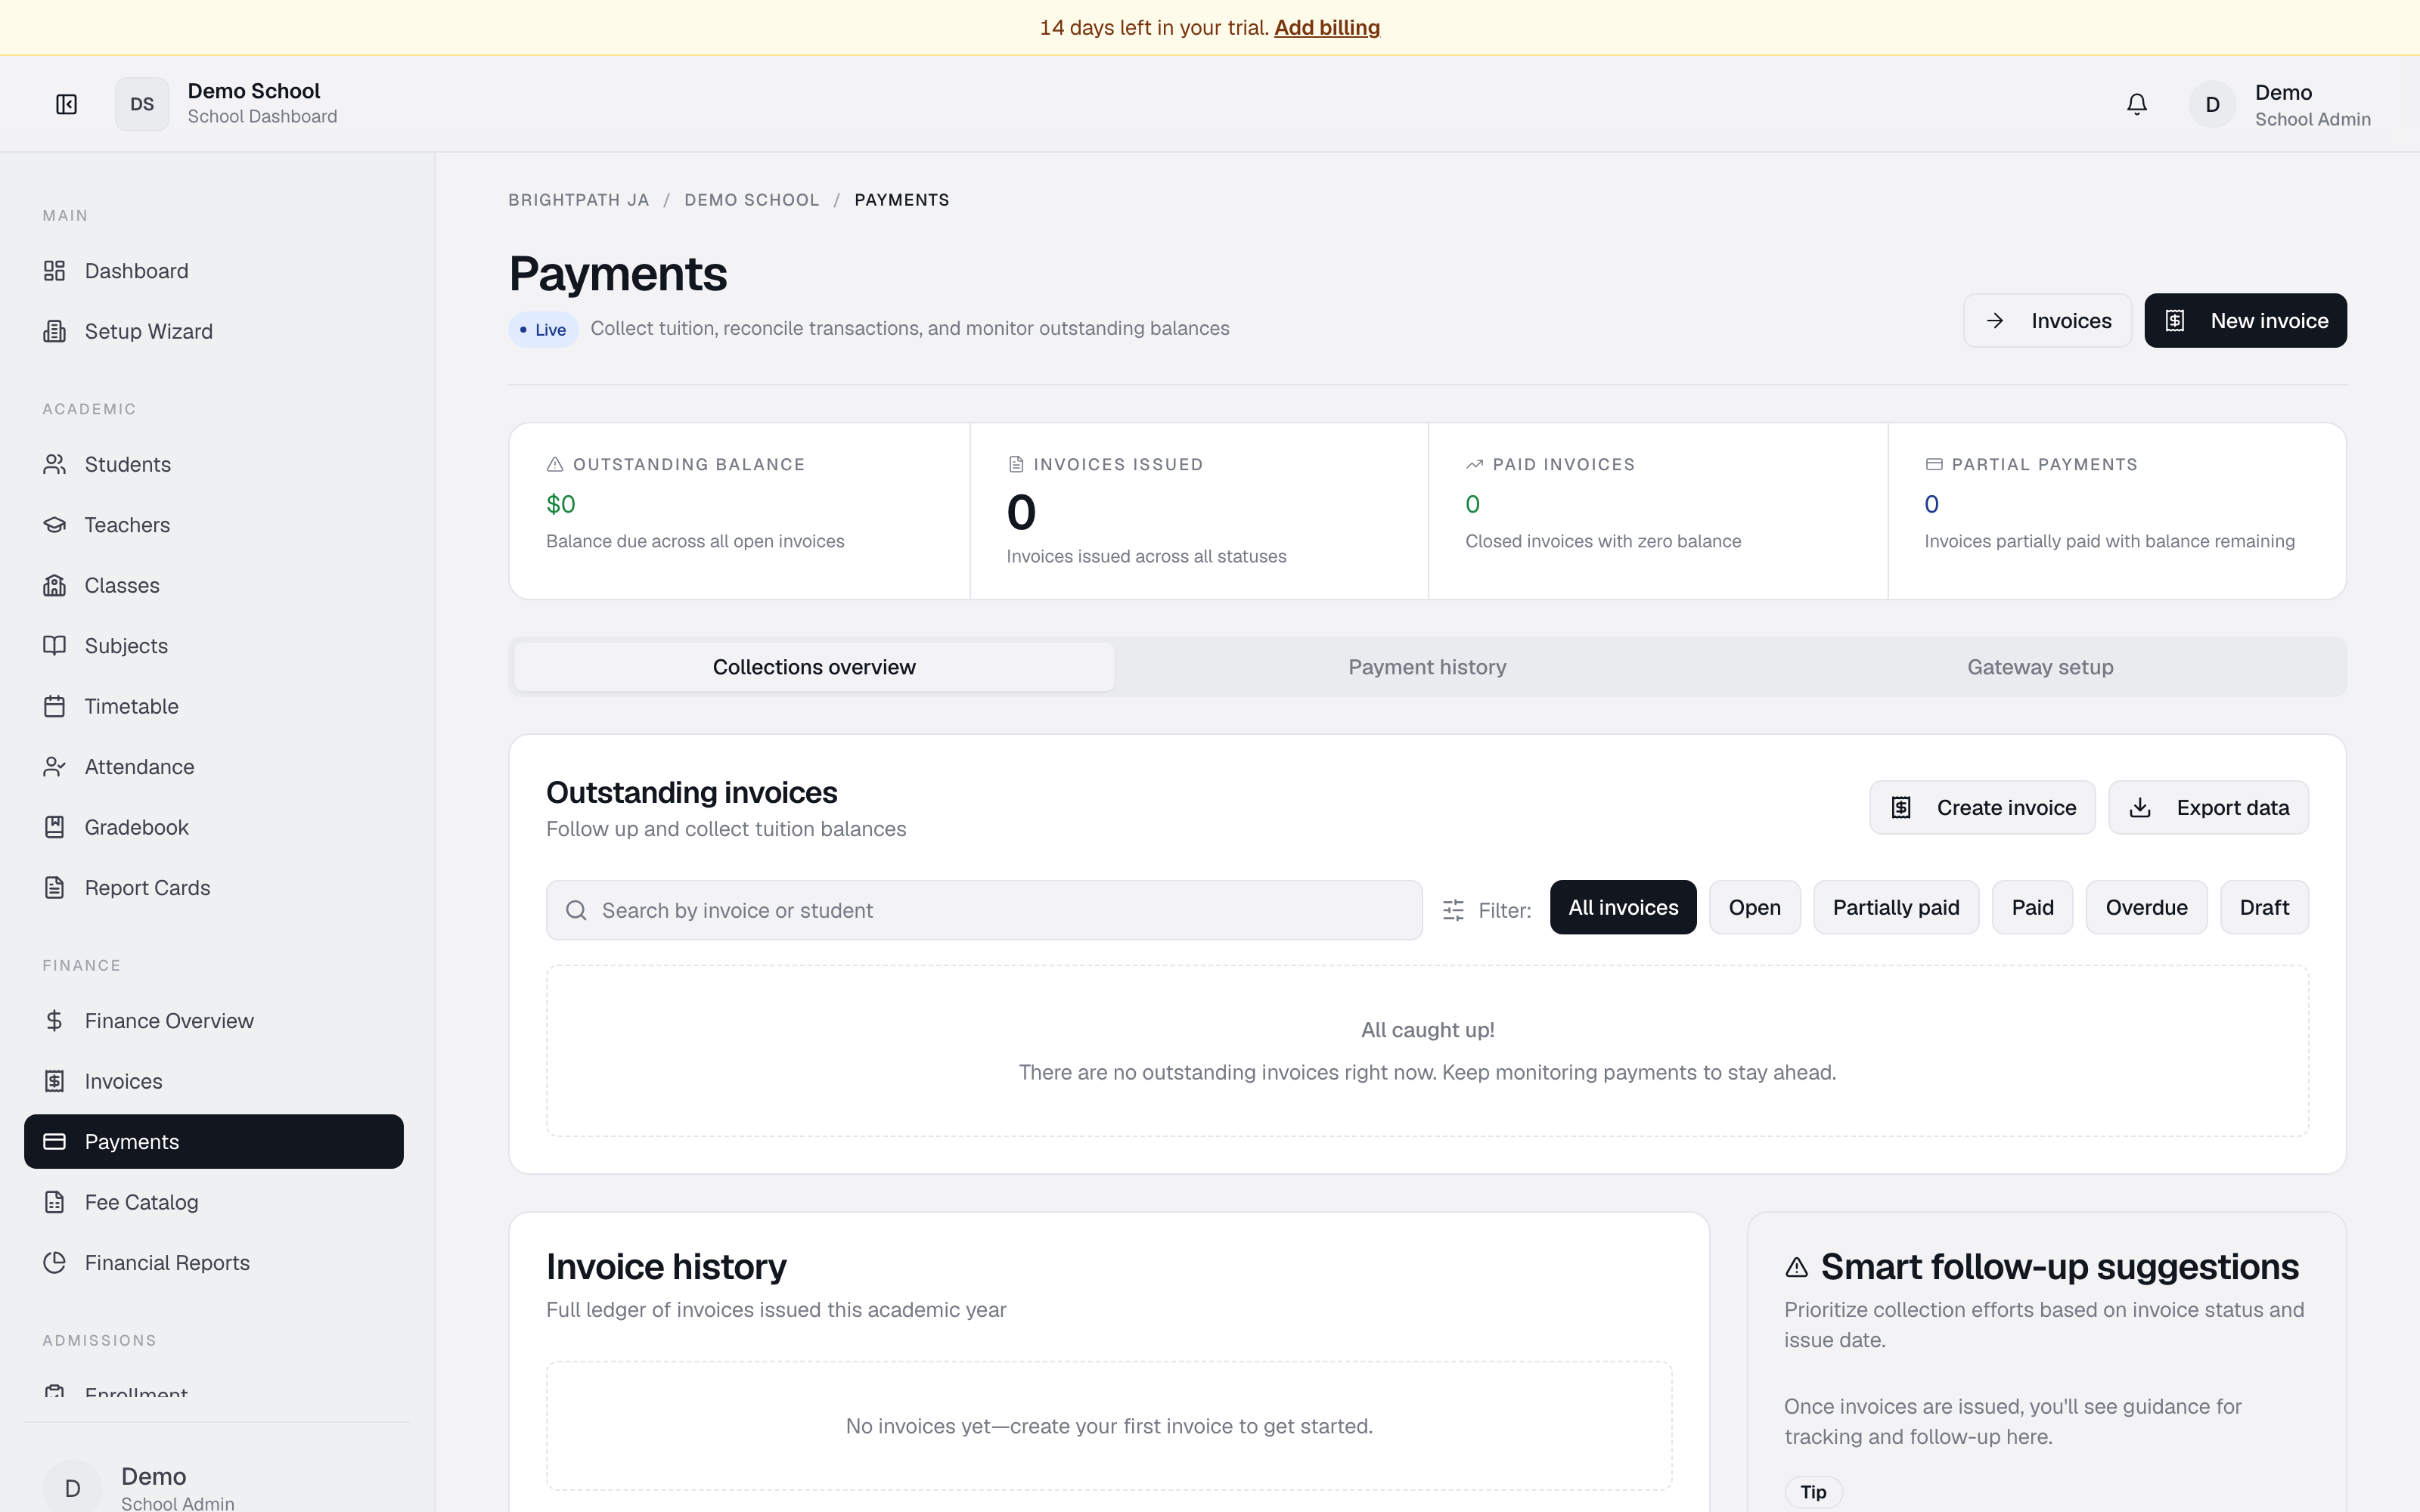Click the Export data button
Image resolution: width=2420 pixels, height=1512 pixels.
coord(2208,807)
